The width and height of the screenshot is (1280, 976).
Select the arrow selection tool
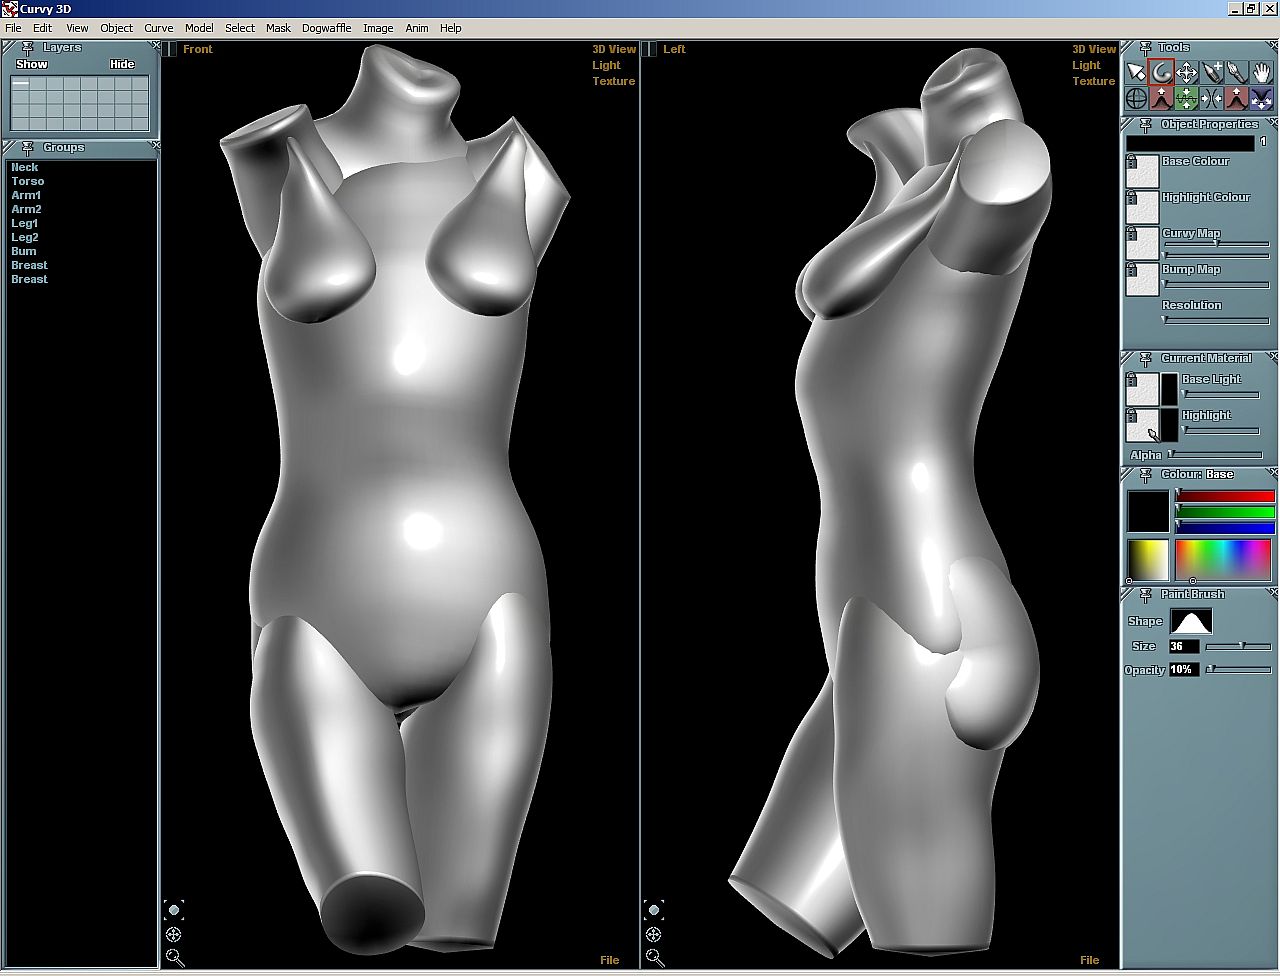coord(1136,72)
